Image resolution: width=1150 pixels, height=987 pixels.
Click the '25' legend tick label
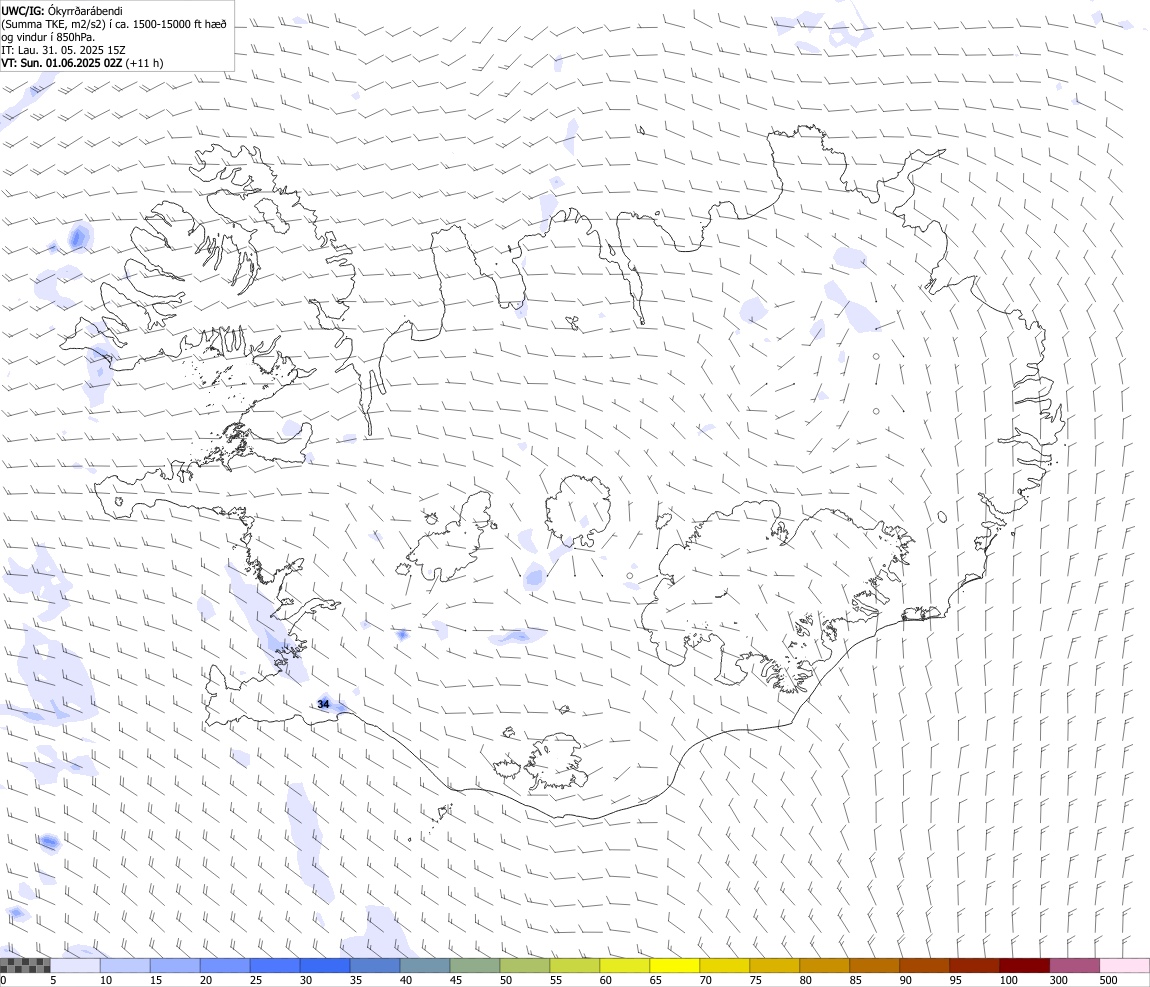click(x=256, y=980)
